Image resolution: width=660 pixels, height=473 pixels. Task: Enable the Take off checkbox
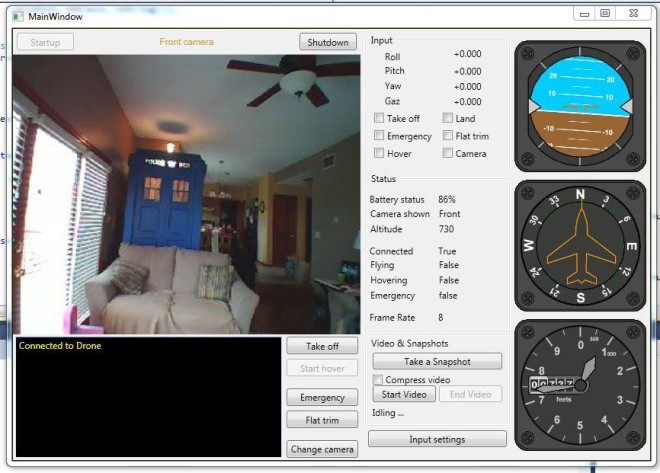[379, 118]
